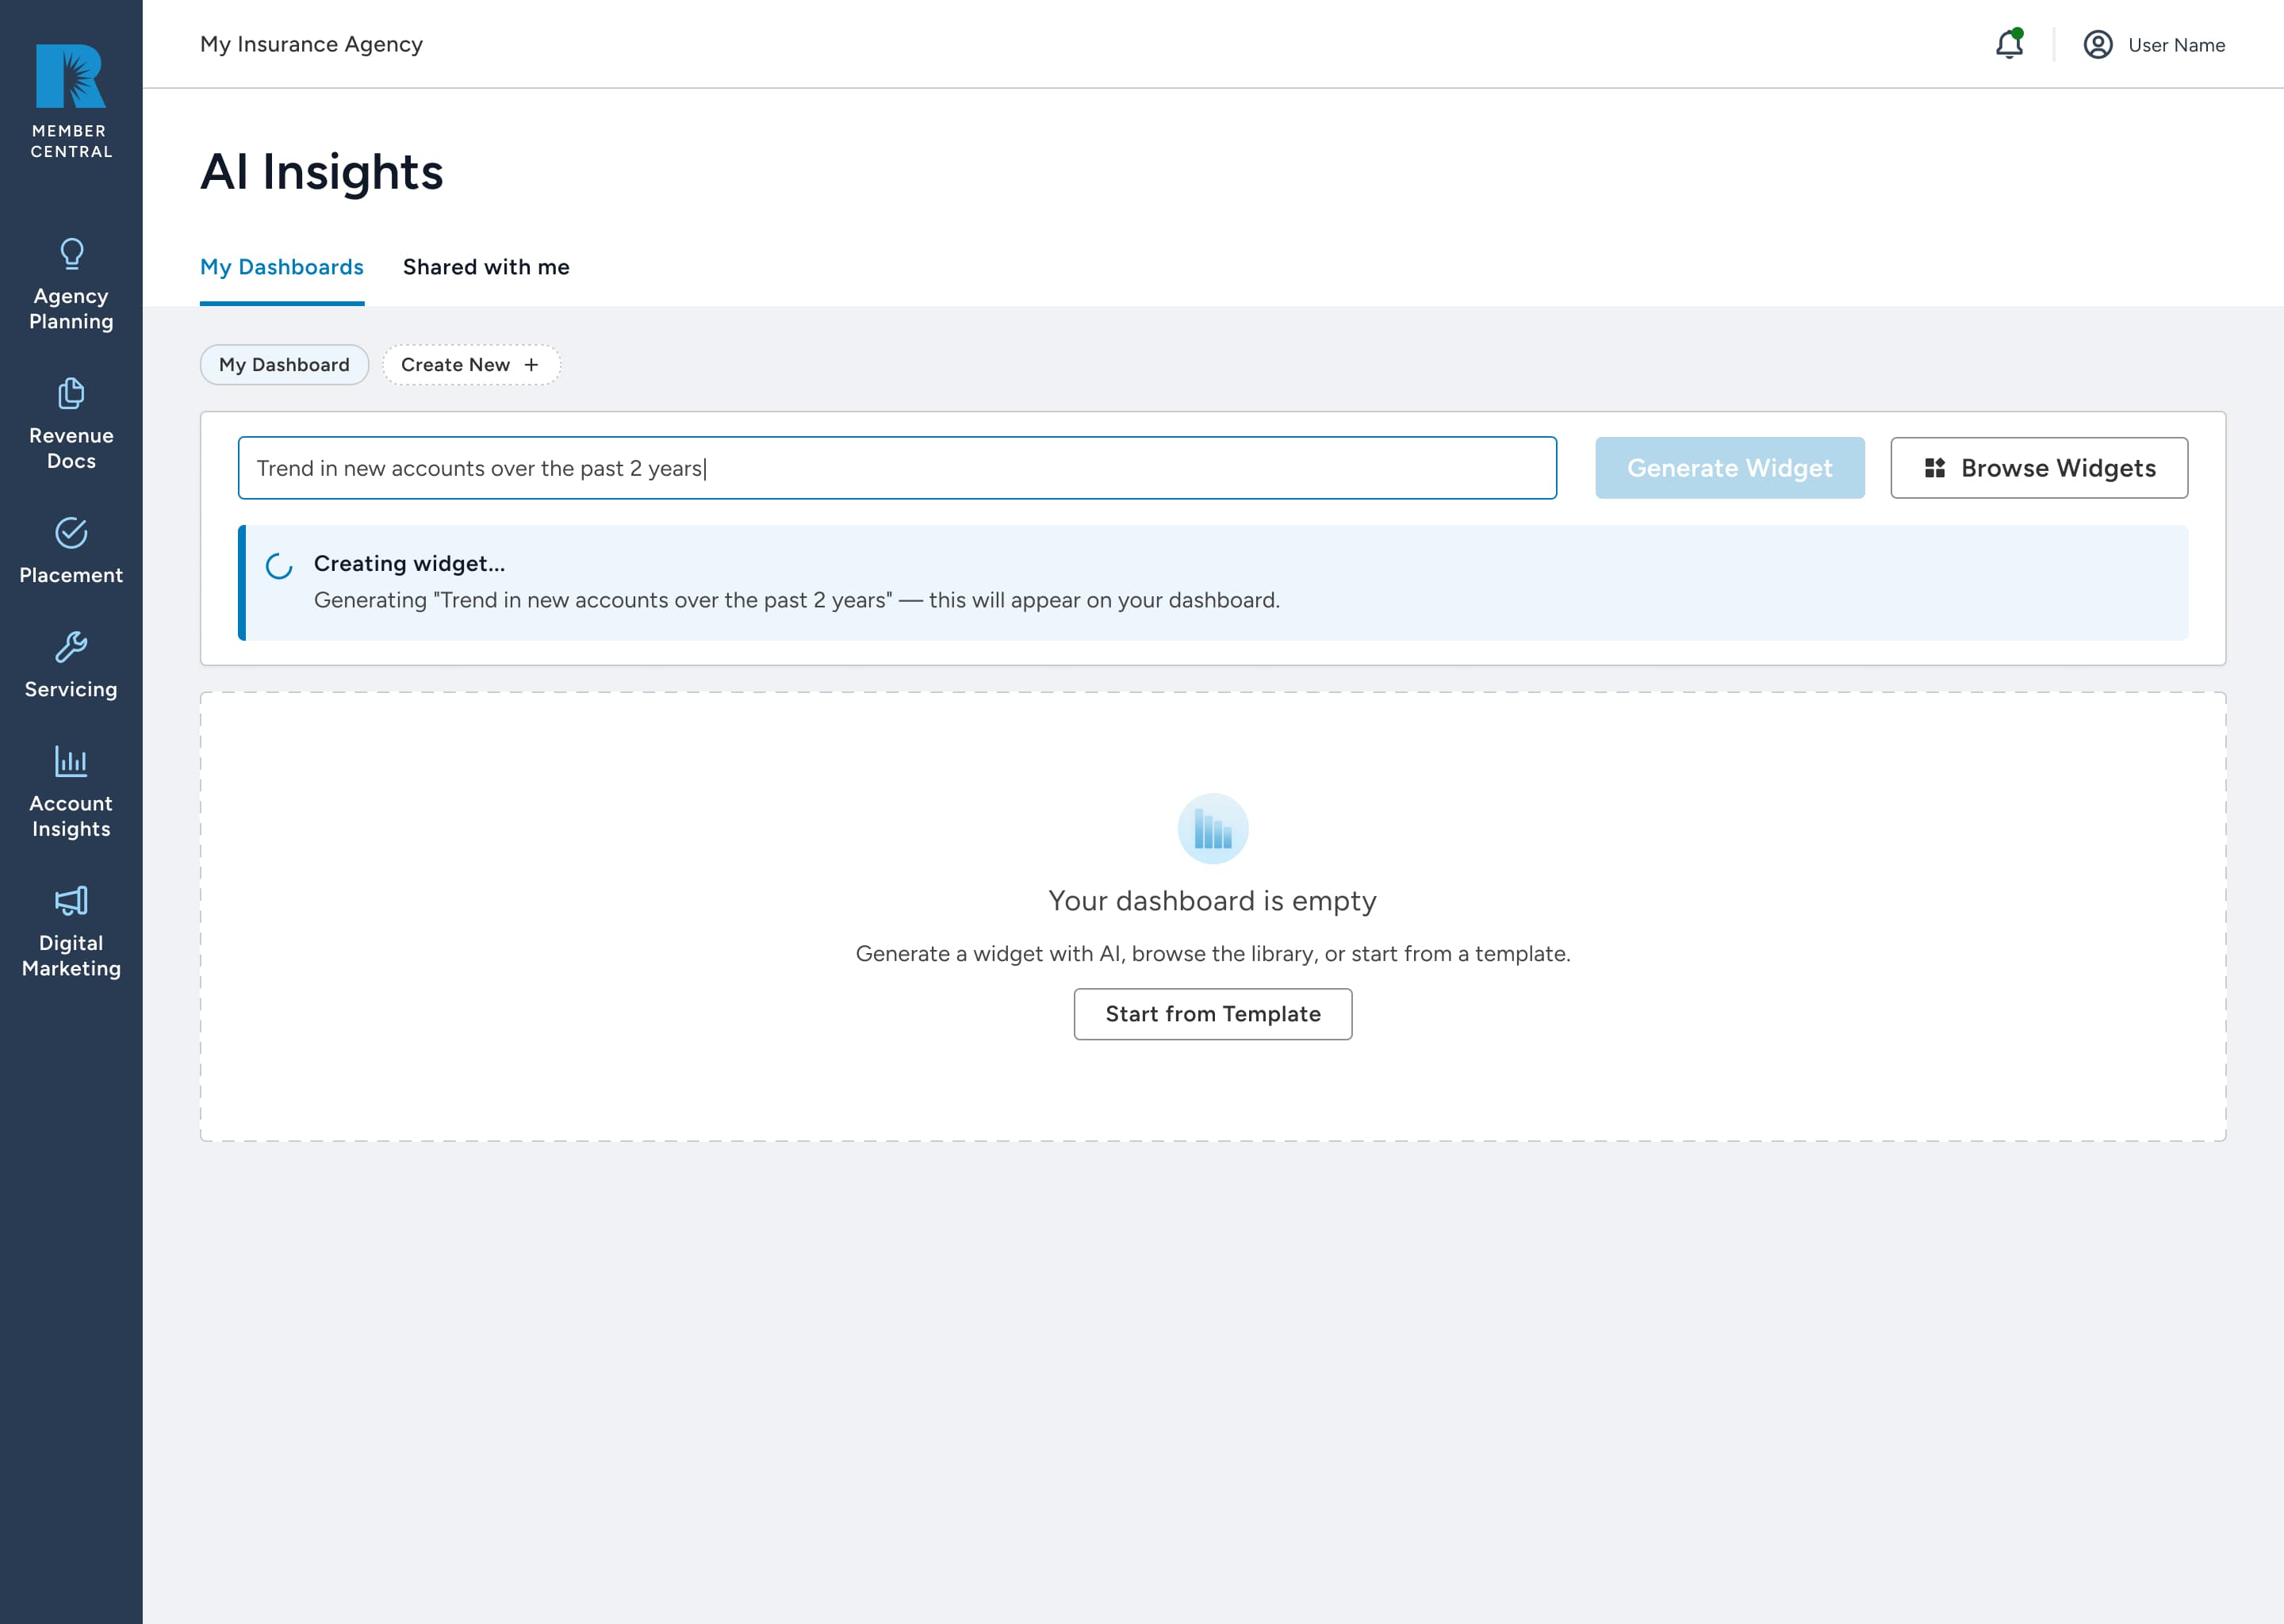
Task: Click the loading spinner beside Creating widget
Action: [x=279, y=566]
